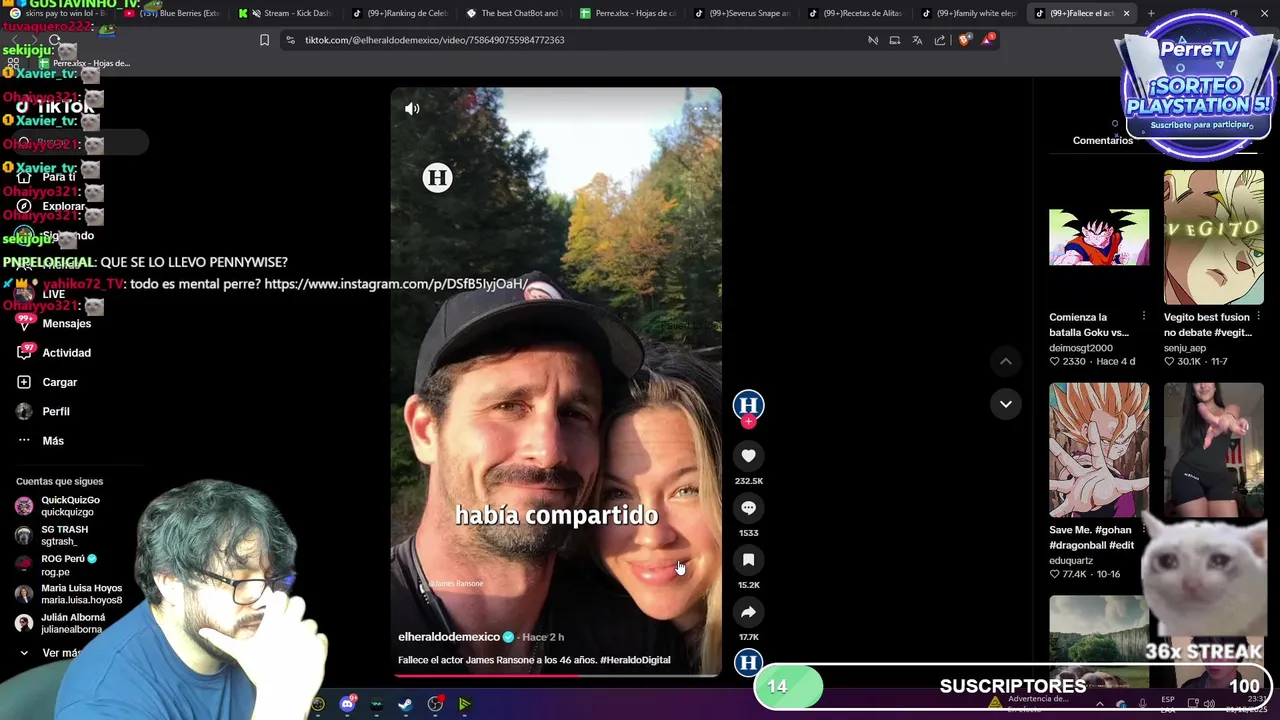Open QuickQuizGo account
The width and height of the screenshot is (1280, 720).
[x=70, y=506]
